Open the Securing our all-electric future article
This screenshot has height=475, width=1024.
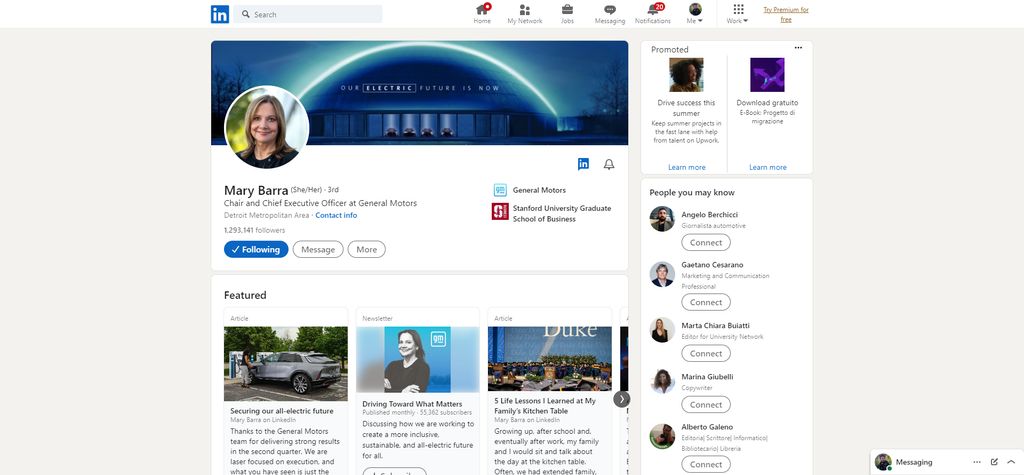click(281, 411)
